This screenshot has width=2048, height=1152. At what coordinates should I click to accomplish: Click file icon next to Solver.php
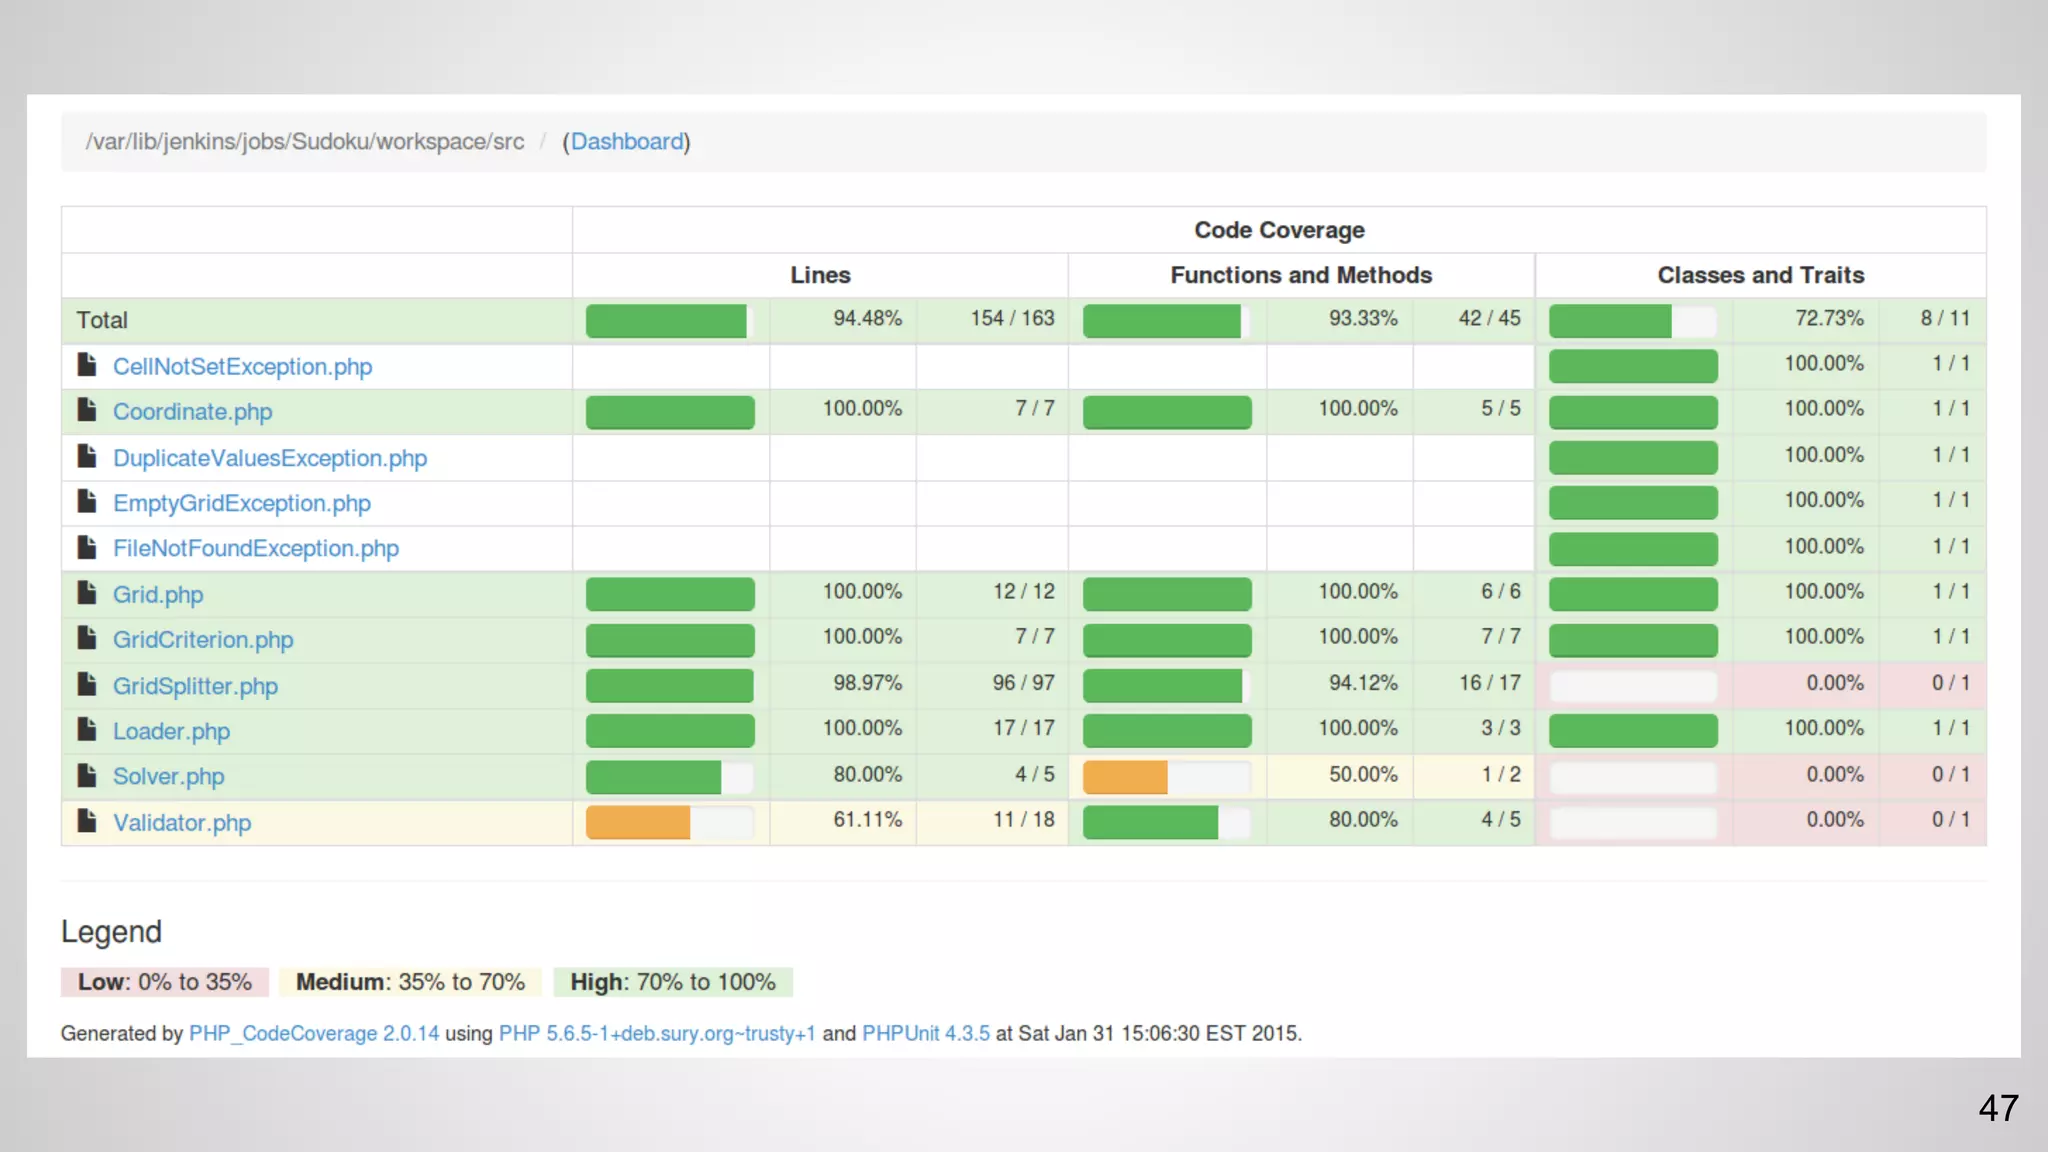click(x=87, y=775)
